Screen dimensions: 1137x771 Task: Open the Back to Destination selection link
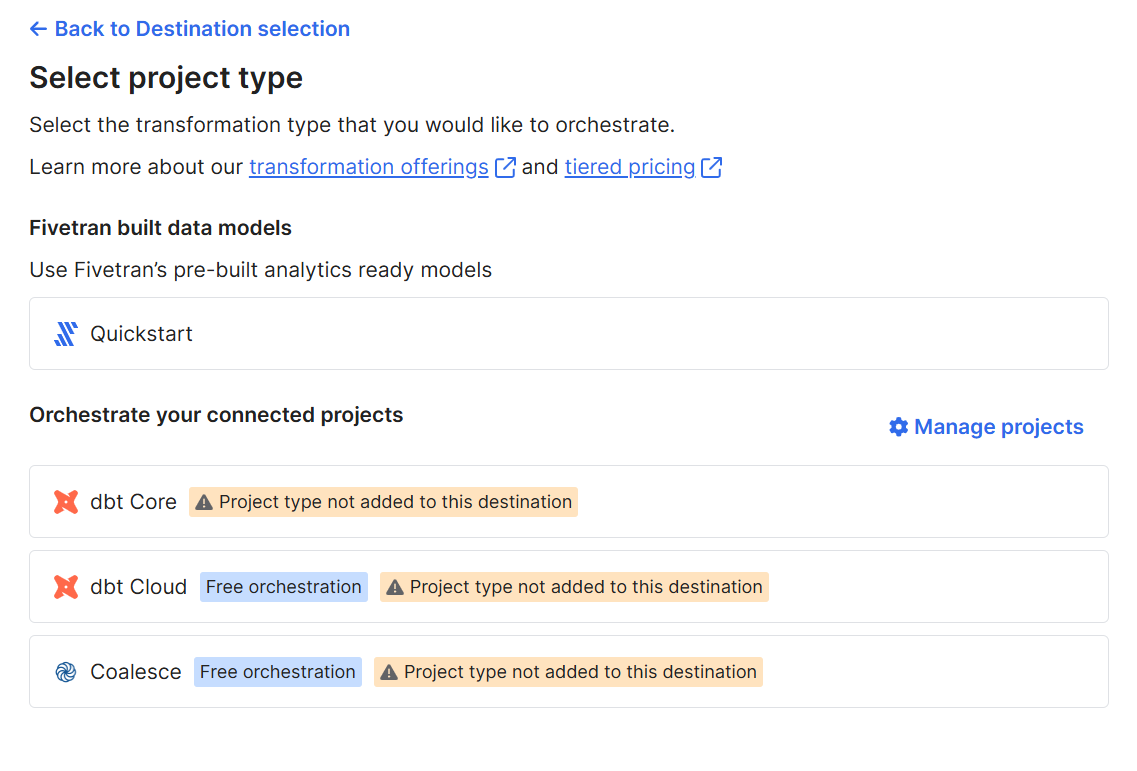190,29
